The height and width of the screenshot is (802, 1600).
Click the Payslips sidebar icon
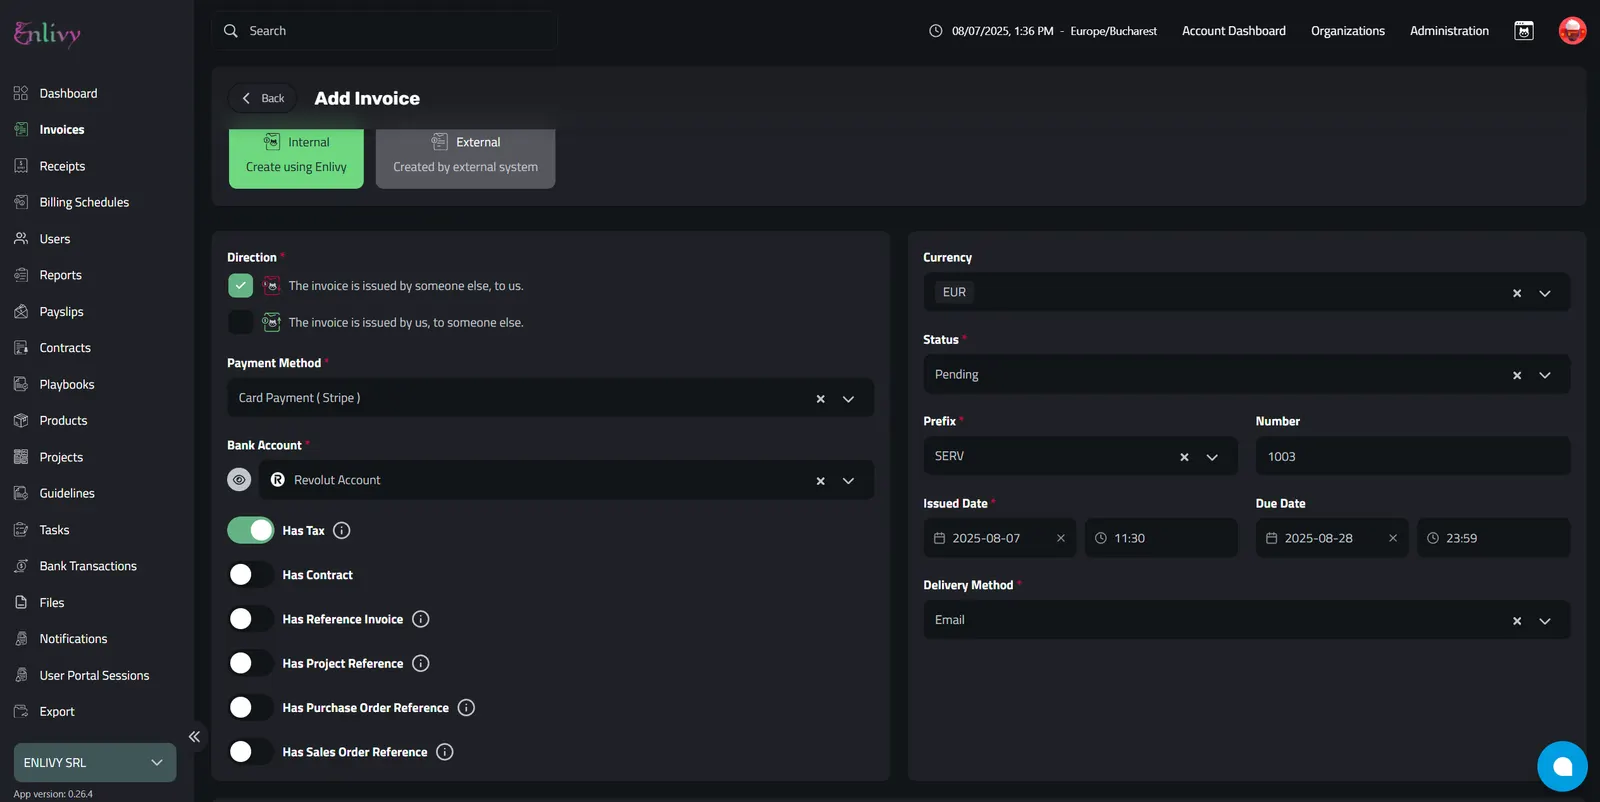click(21, 312)
